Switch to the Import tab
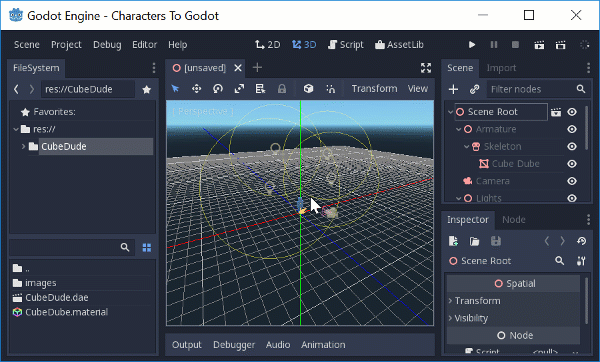 click(x=501, y=68)
